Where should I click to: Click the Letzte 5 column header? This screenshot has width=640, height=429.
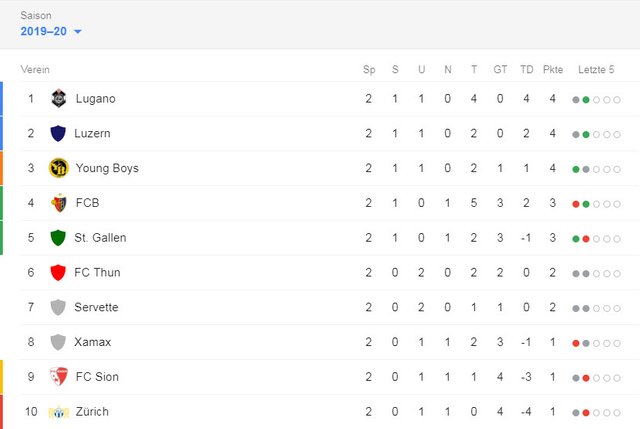596,69
